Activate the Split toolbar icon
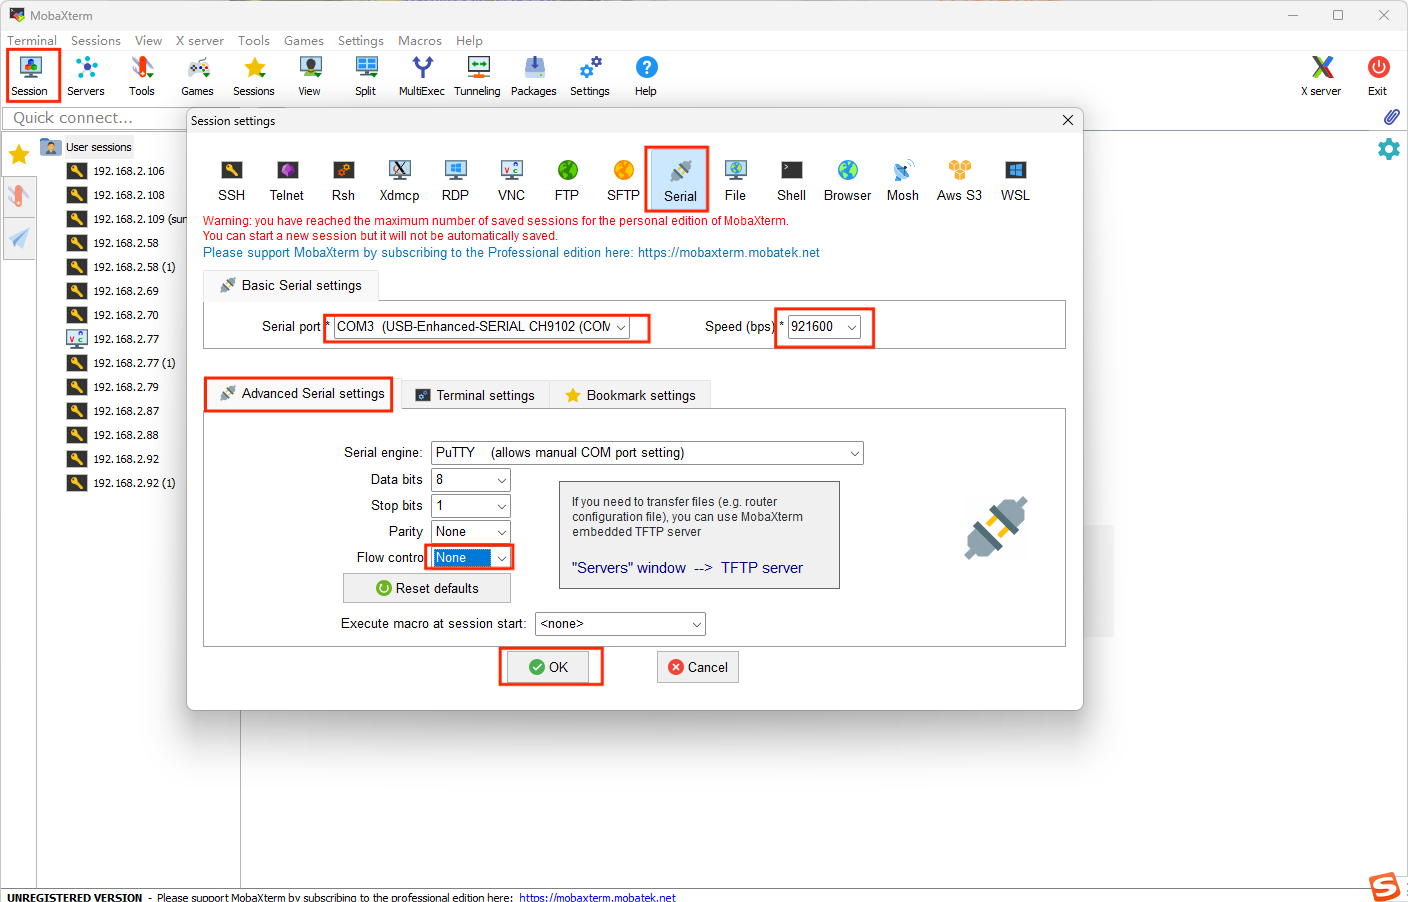 tap(366, 76)
